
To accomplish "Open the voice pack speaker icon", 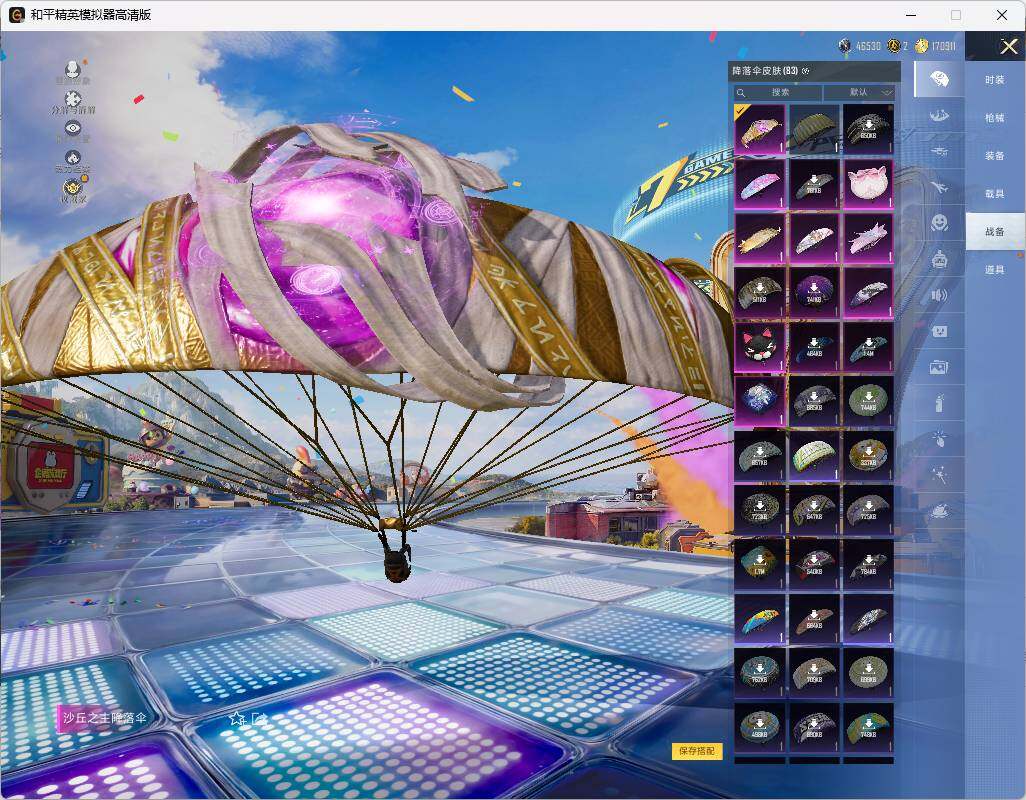I will click(x=939, y=295).
